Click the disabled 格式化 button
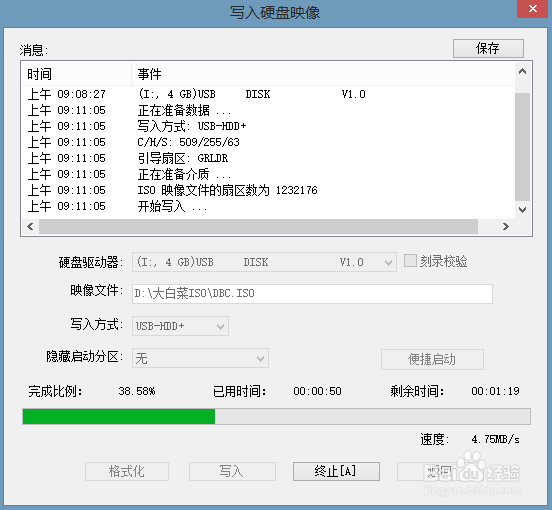552x510 pixels. [x=127, y=471]
